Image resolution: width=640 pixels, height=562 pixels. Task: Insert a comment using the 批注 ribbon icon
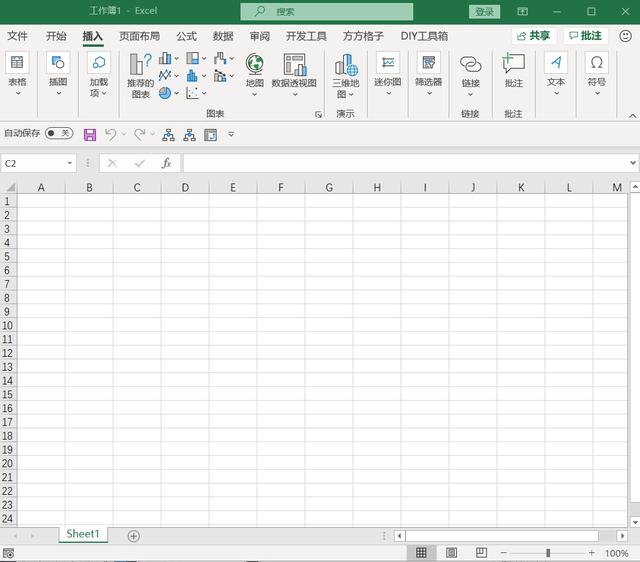click(x=513, y=70)
